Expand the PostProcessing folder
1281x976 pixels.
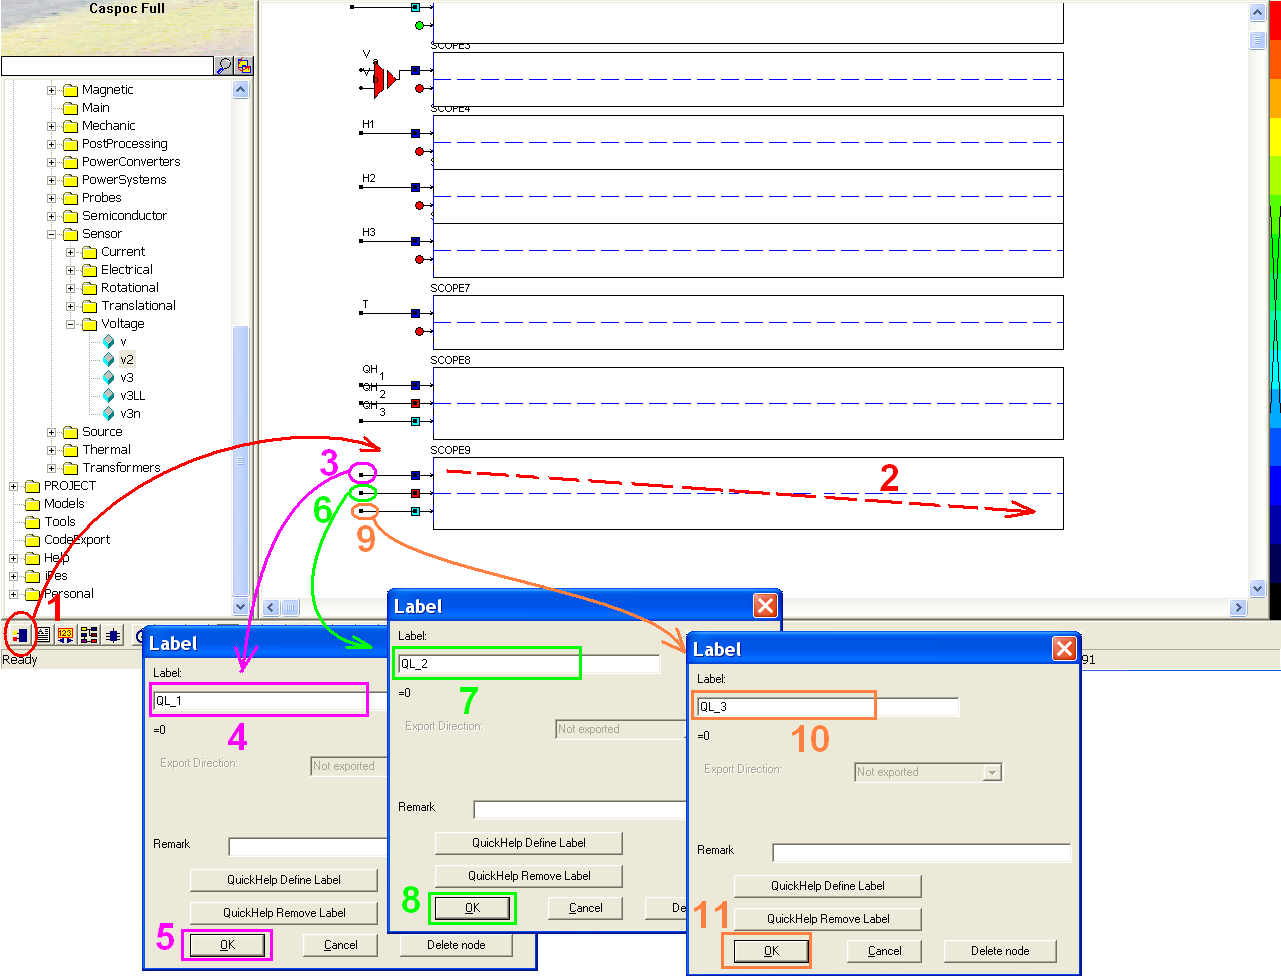coord(52,144)
